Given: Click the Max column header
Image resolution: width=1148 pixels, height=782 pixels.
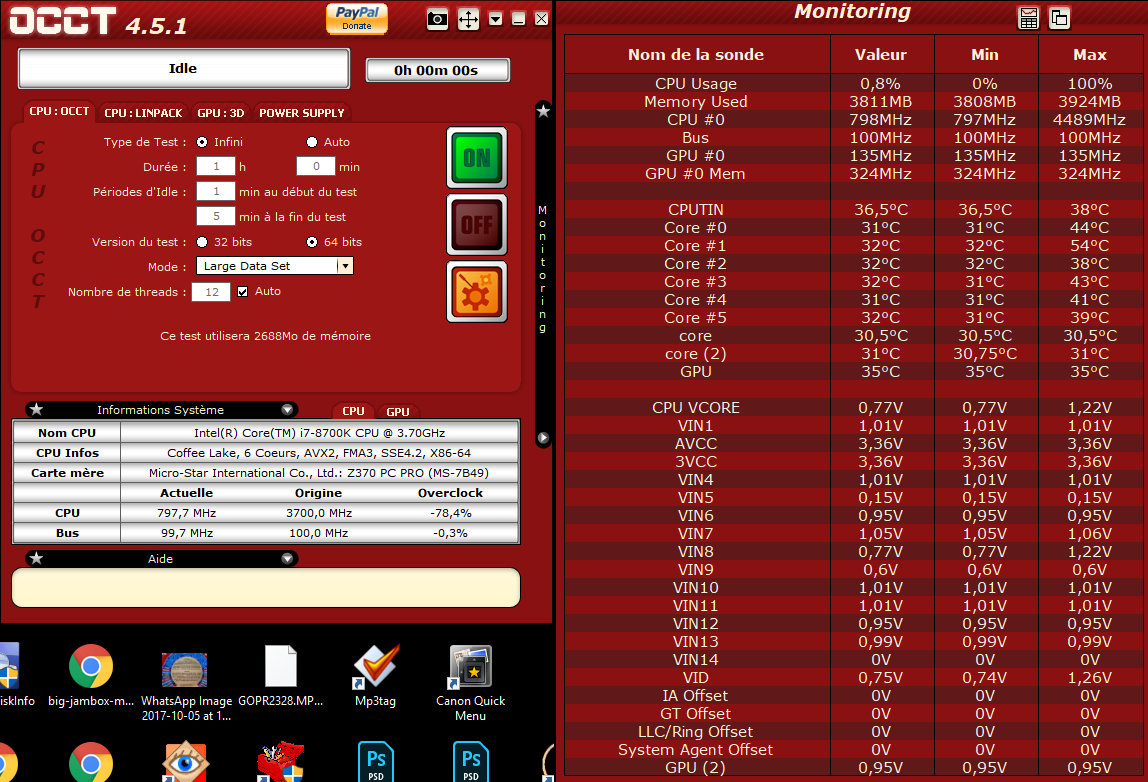Looking at the screenshot, I should (1089, 54).
